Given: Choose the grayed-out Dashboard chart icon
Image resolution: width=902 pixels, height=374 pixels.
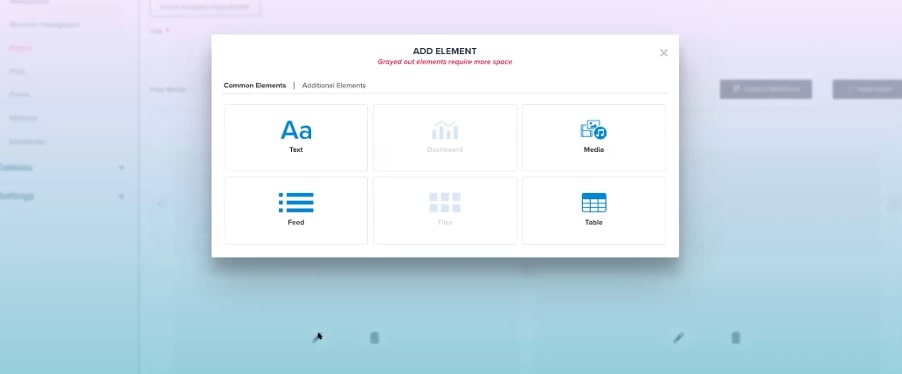Looking at the screenshot, I should [x=445, y=131].
